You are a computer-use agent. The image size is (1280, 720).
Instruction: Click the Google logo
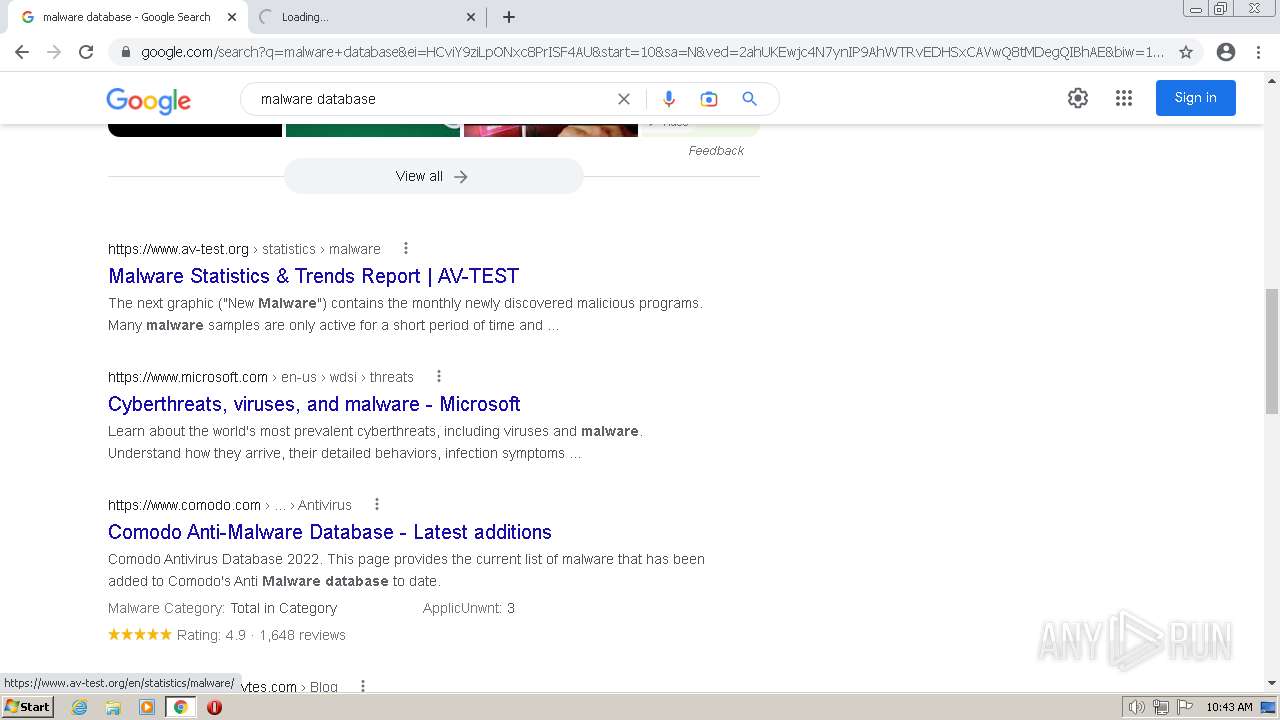(x=149, y=100)
